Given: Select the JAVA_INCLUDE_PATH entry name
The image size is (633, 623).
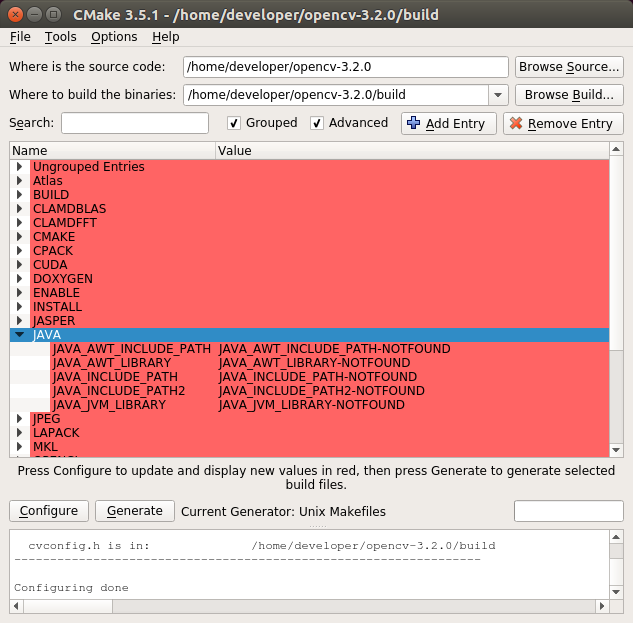Looking at the screenshot, I should coord(115,376).
